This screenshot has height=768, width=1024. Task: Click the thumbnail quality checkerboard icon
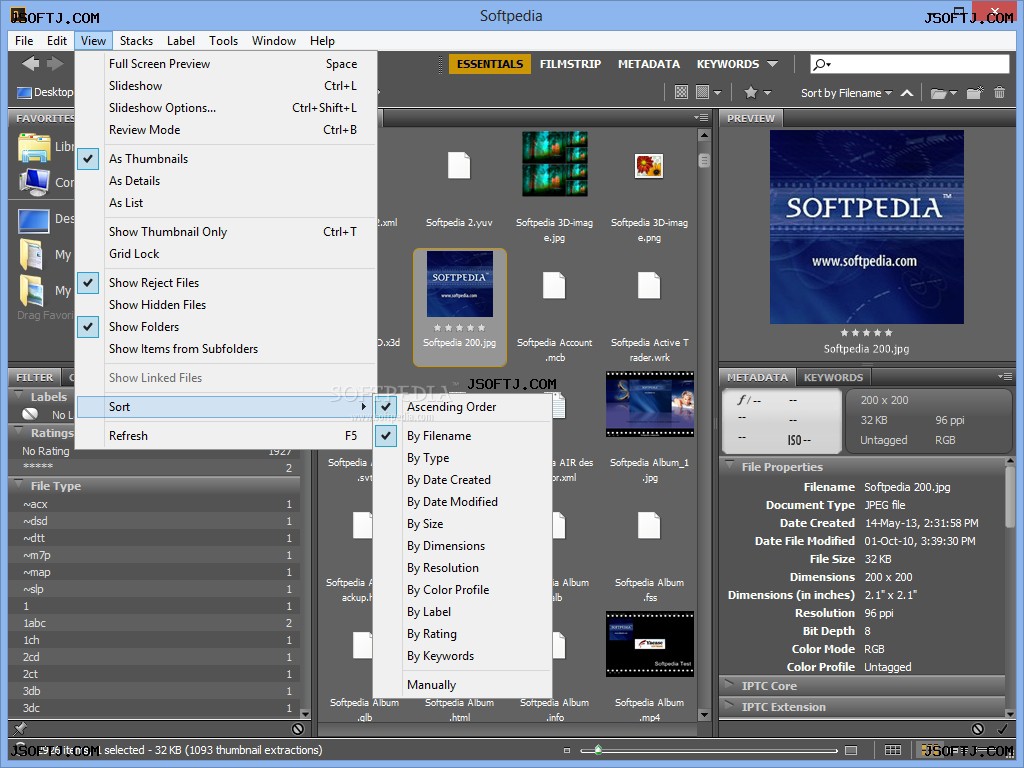tap(681, 92)
